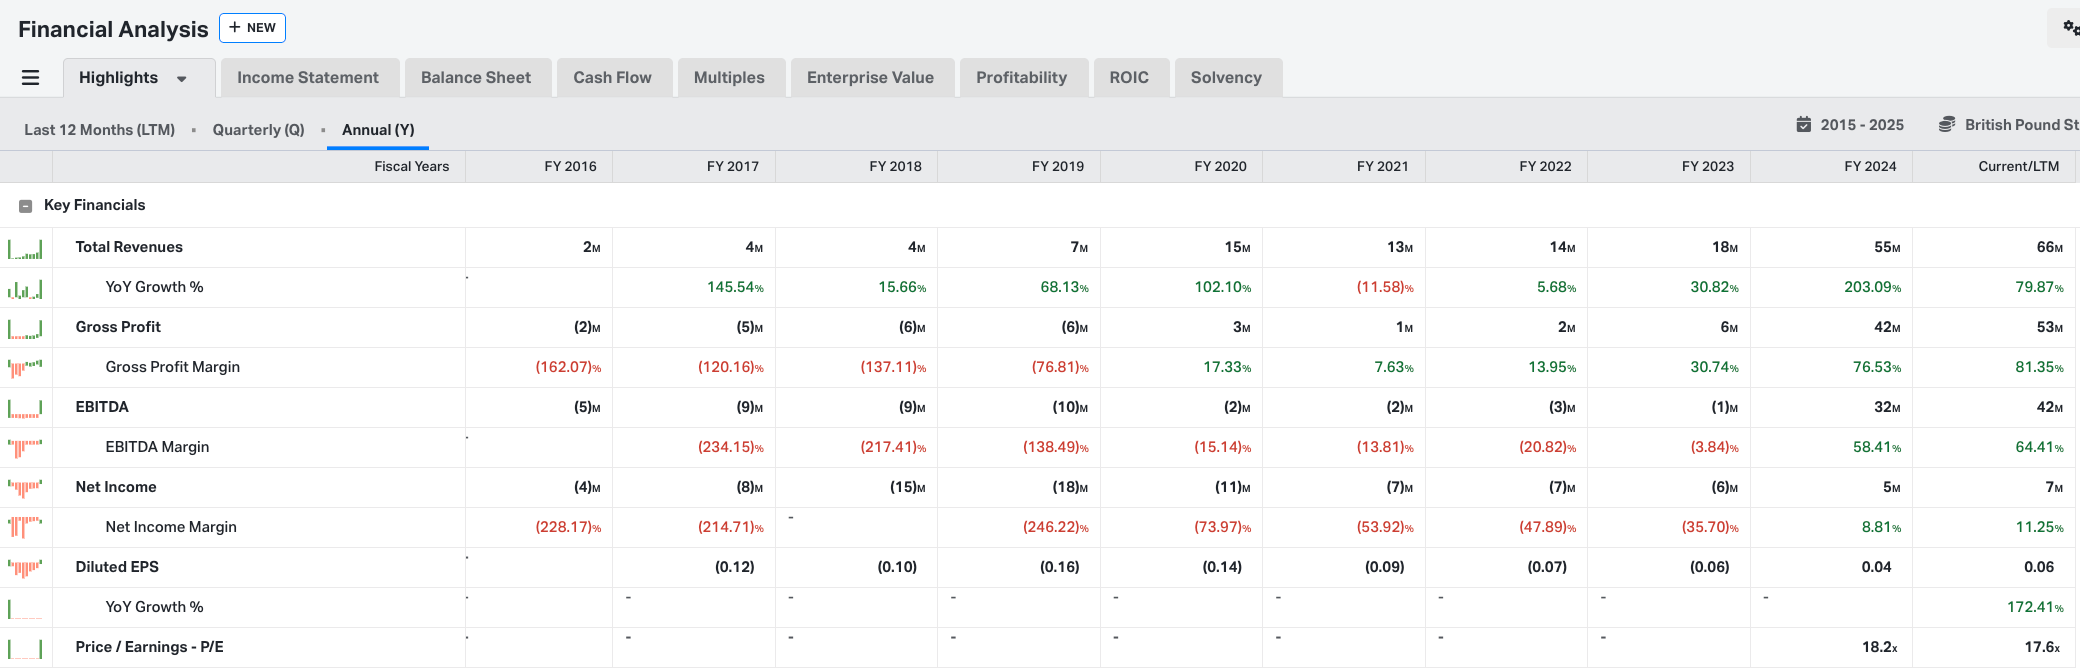Click the 172.41% EPS growth value
The image size is (2080, 670).
(x=2035, y=607)
